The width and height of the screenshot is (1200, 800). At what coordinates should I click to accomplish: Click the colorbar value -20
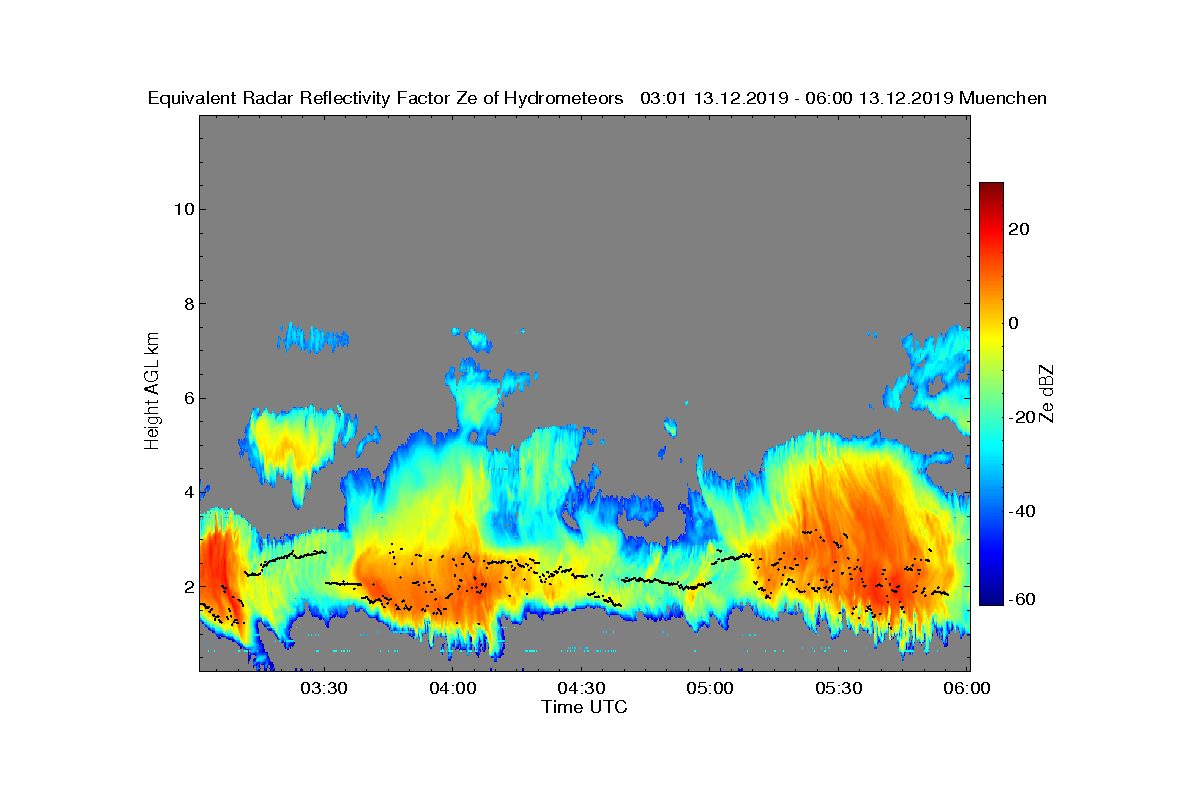coord(1023,417)
